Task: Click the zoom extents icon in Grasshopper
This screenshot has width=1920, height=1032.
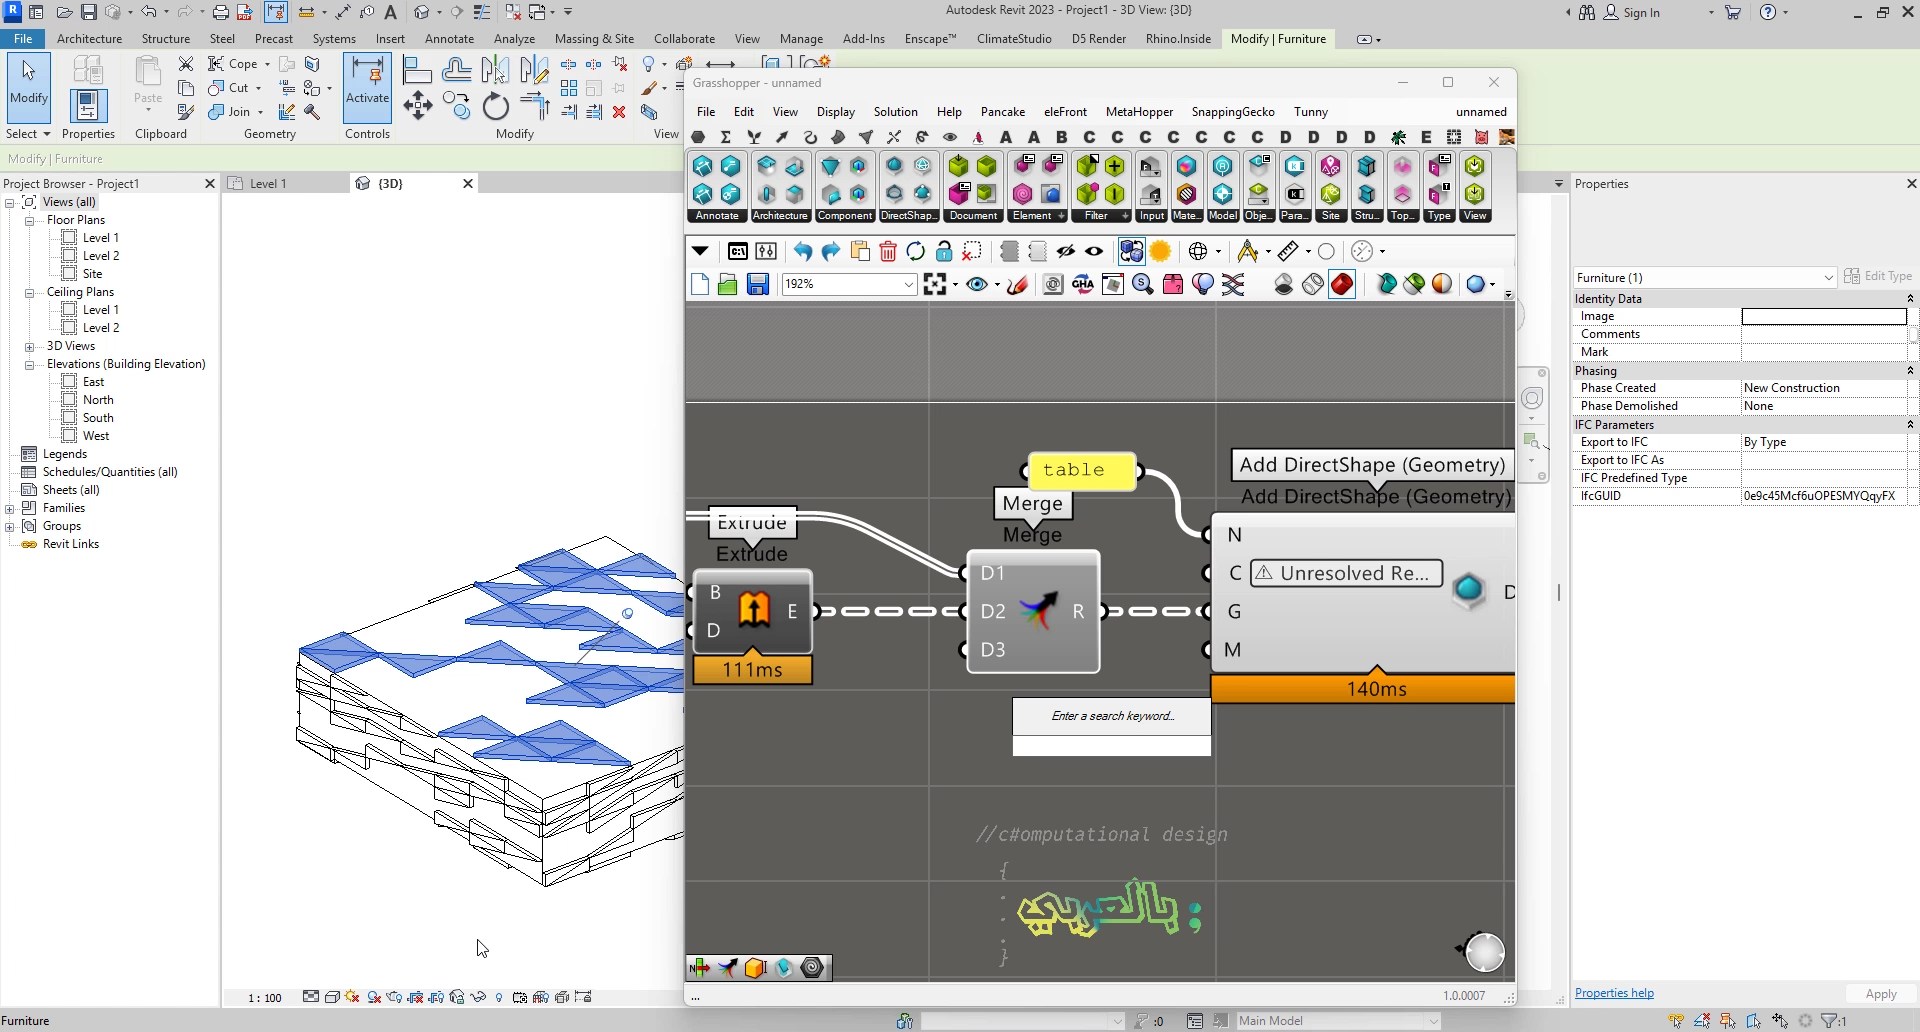Action: [935, 285]
